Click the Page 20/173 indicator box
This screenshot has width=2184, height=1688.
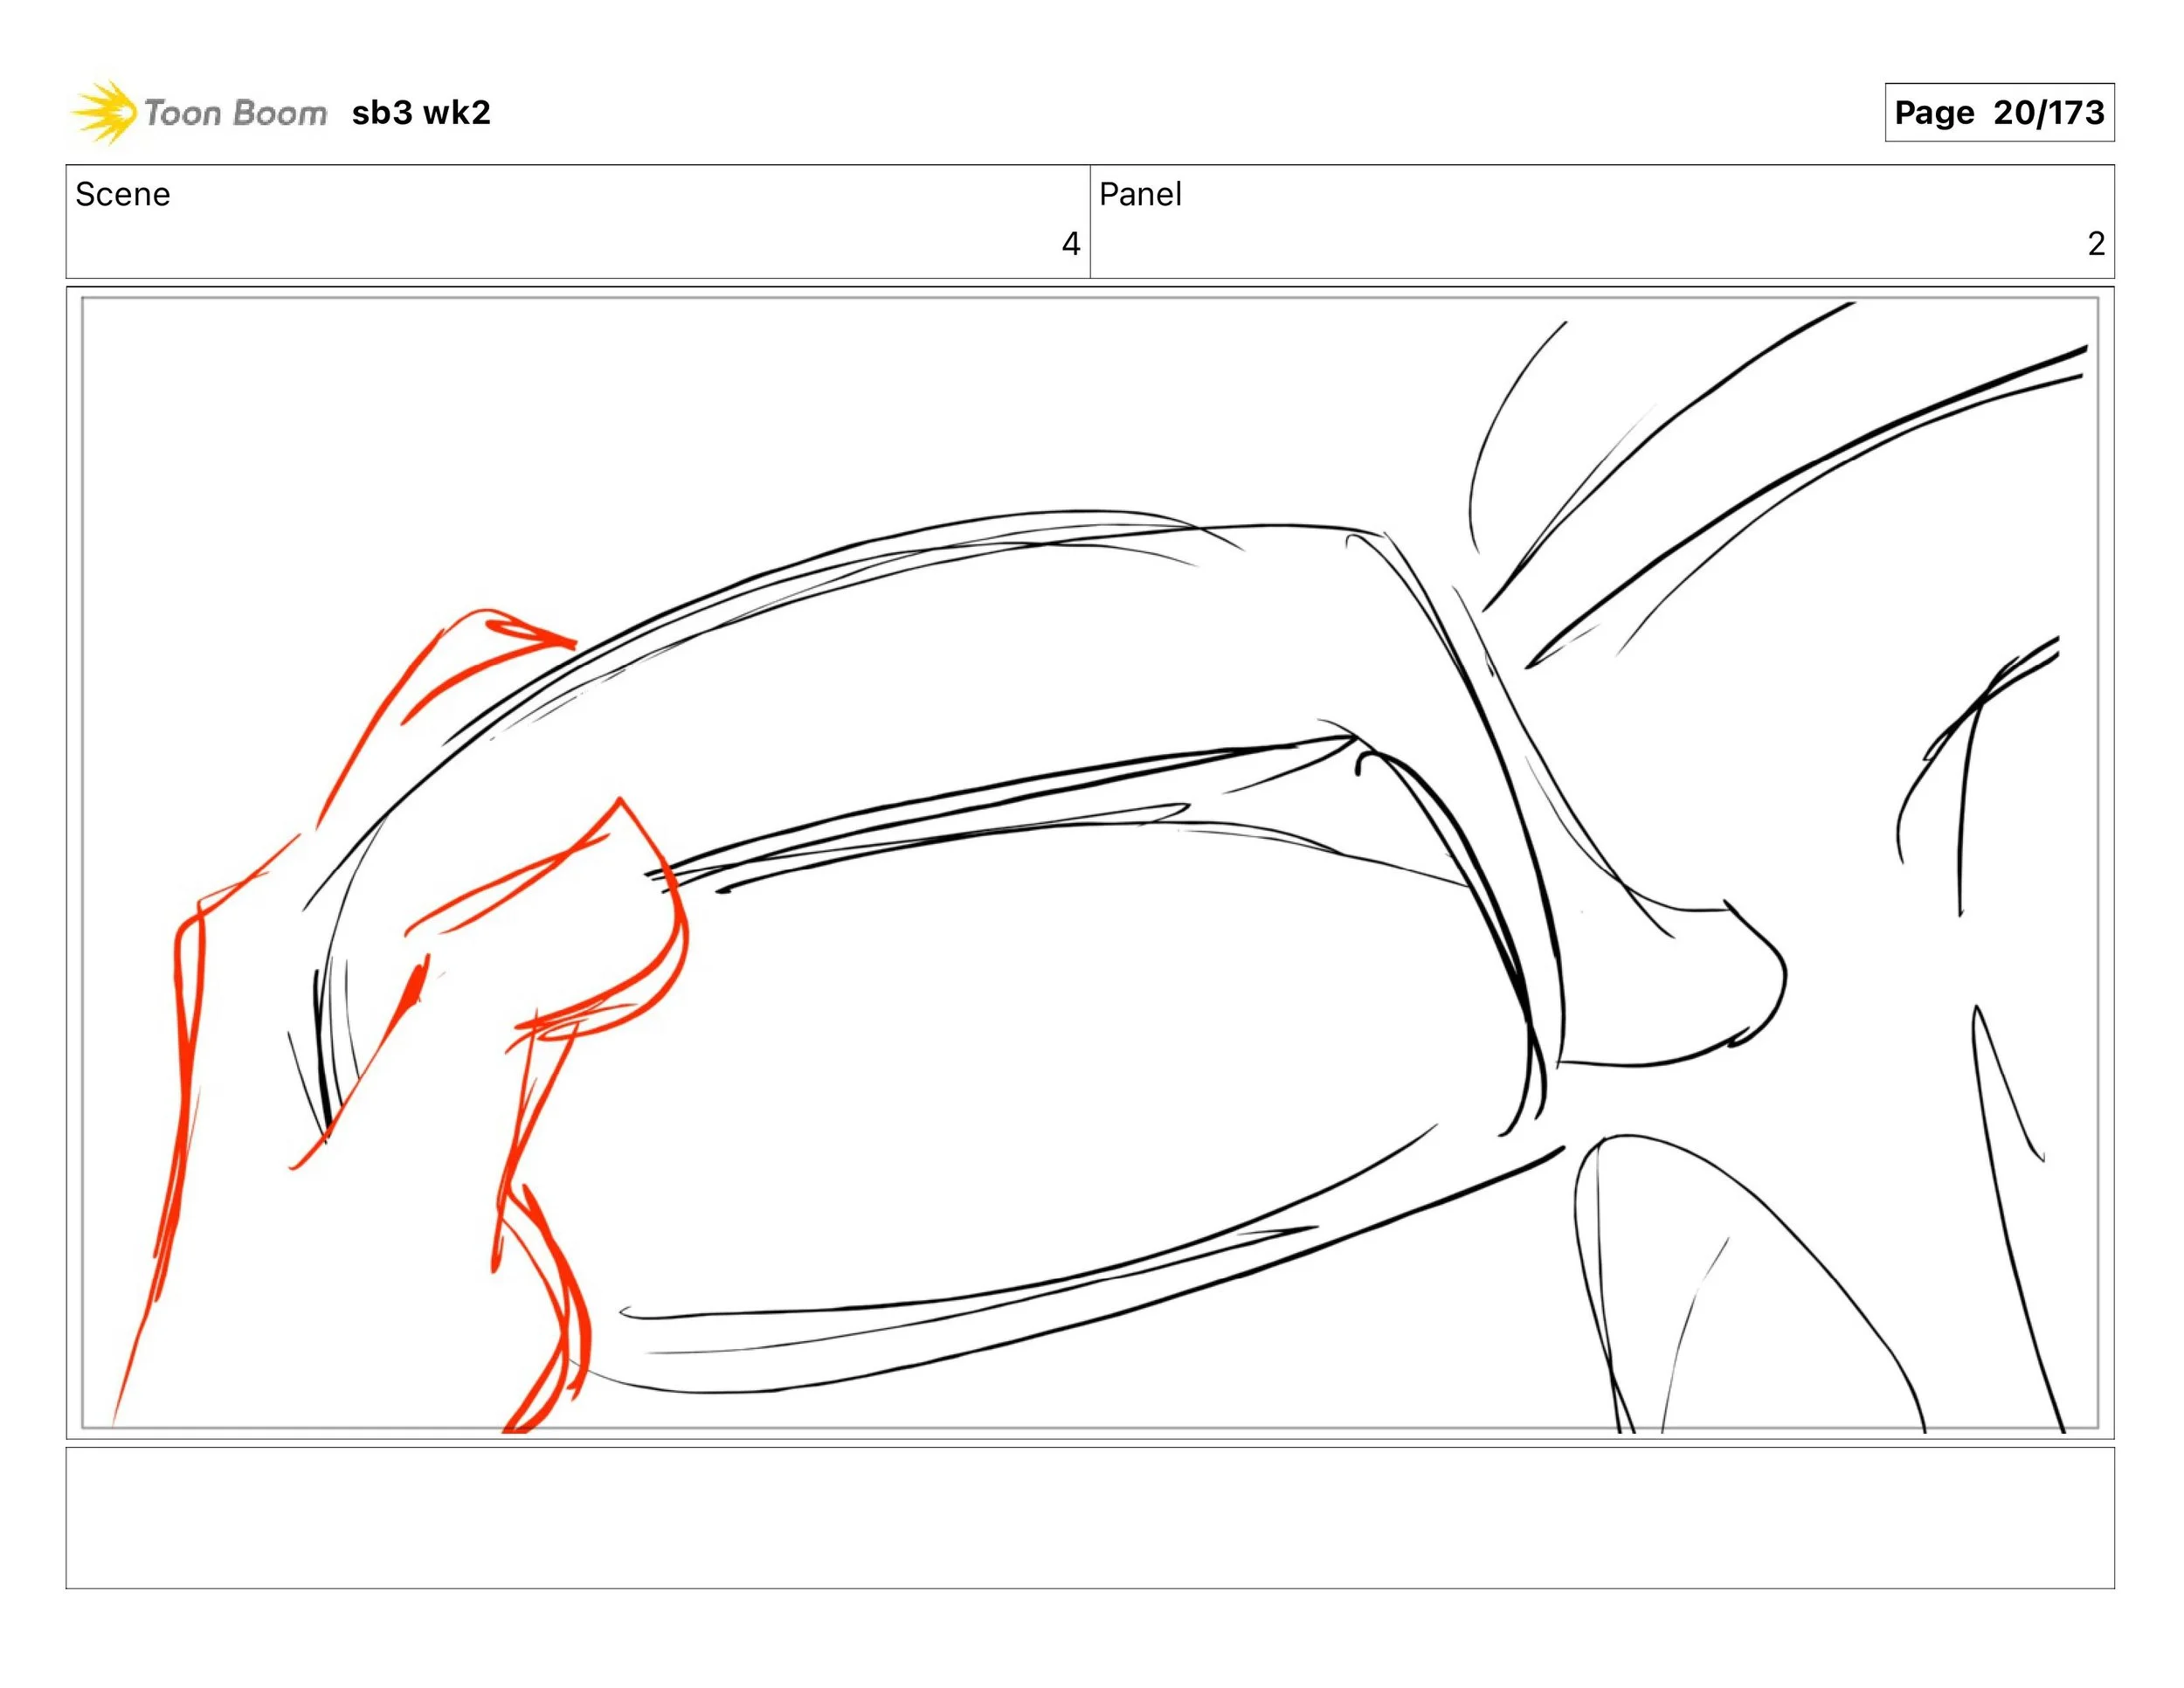1998,112
